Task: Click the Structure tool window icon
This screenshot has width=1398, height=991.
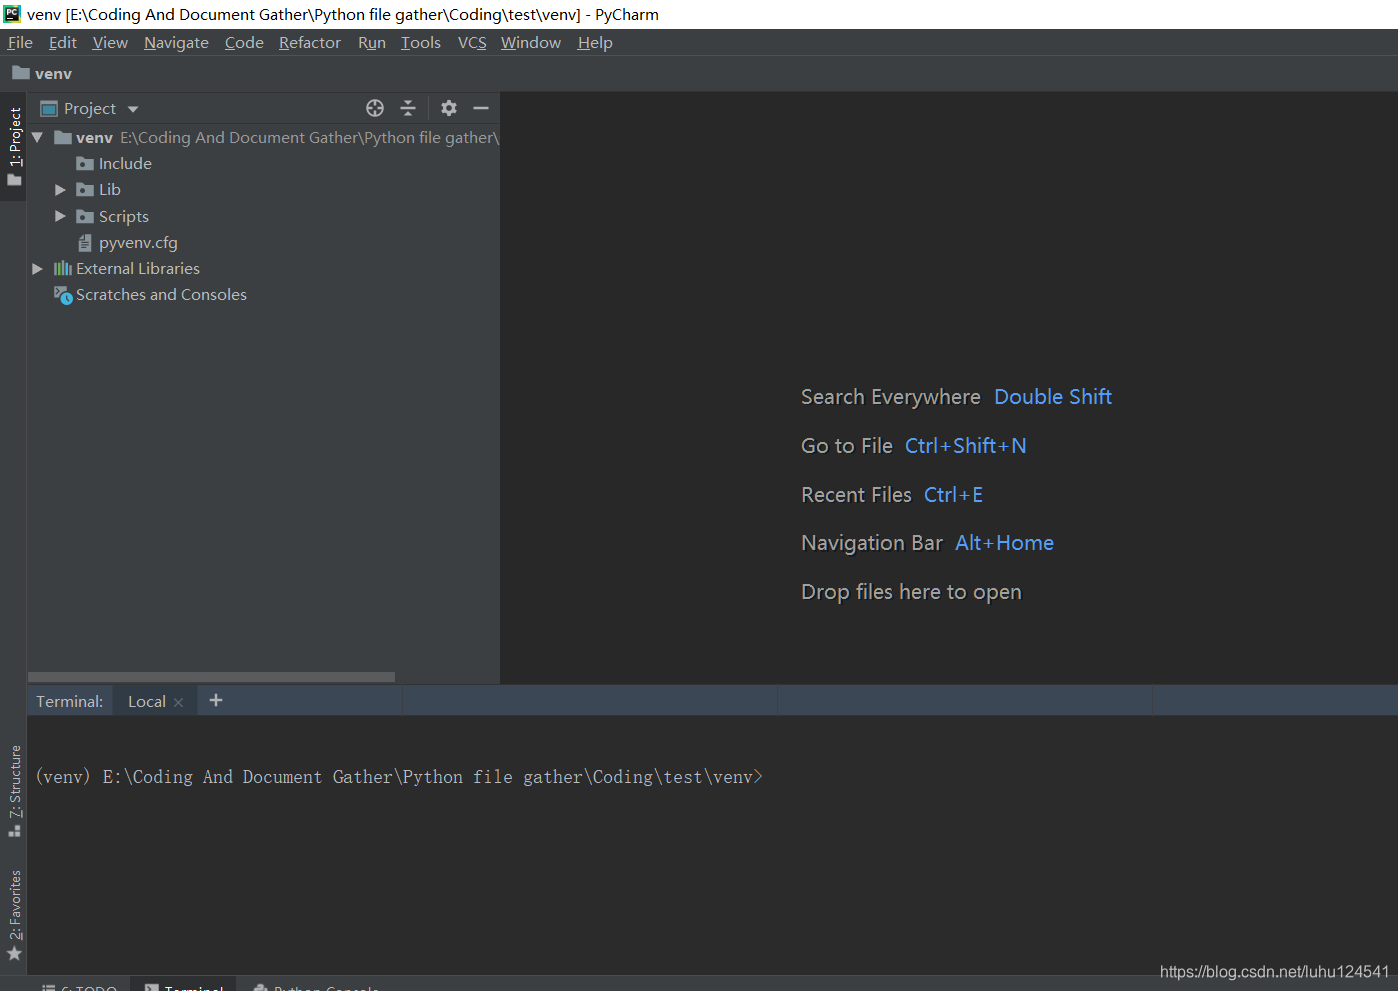Action: point(14,830)
